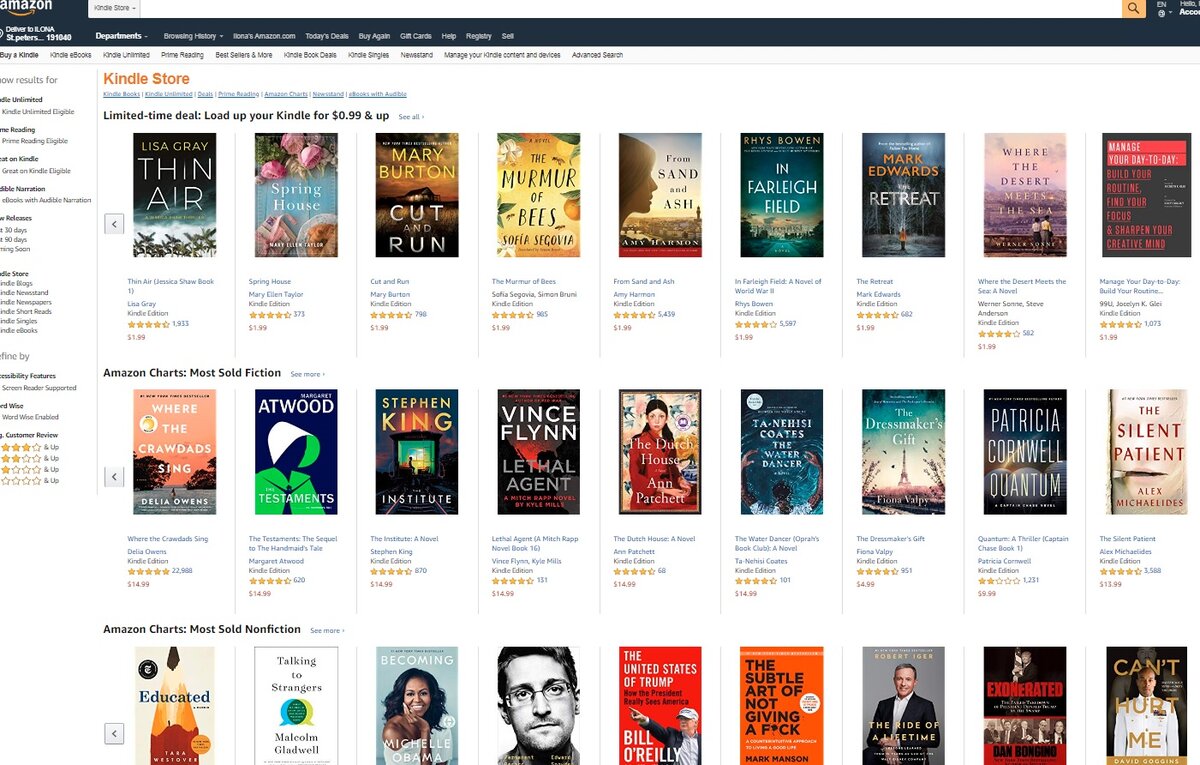
Task: Open the Registry navigation item
Action: click(479, 36)
